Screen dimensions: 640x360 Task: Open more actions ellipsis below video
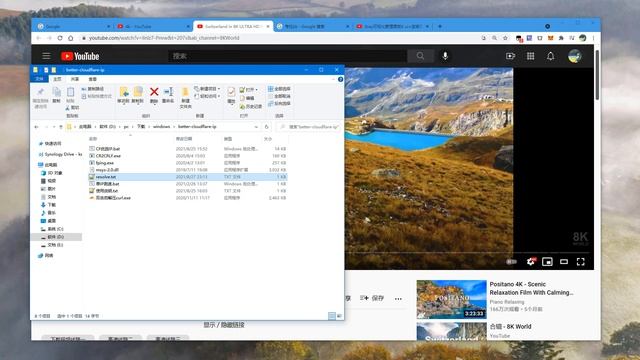[398, 299]
